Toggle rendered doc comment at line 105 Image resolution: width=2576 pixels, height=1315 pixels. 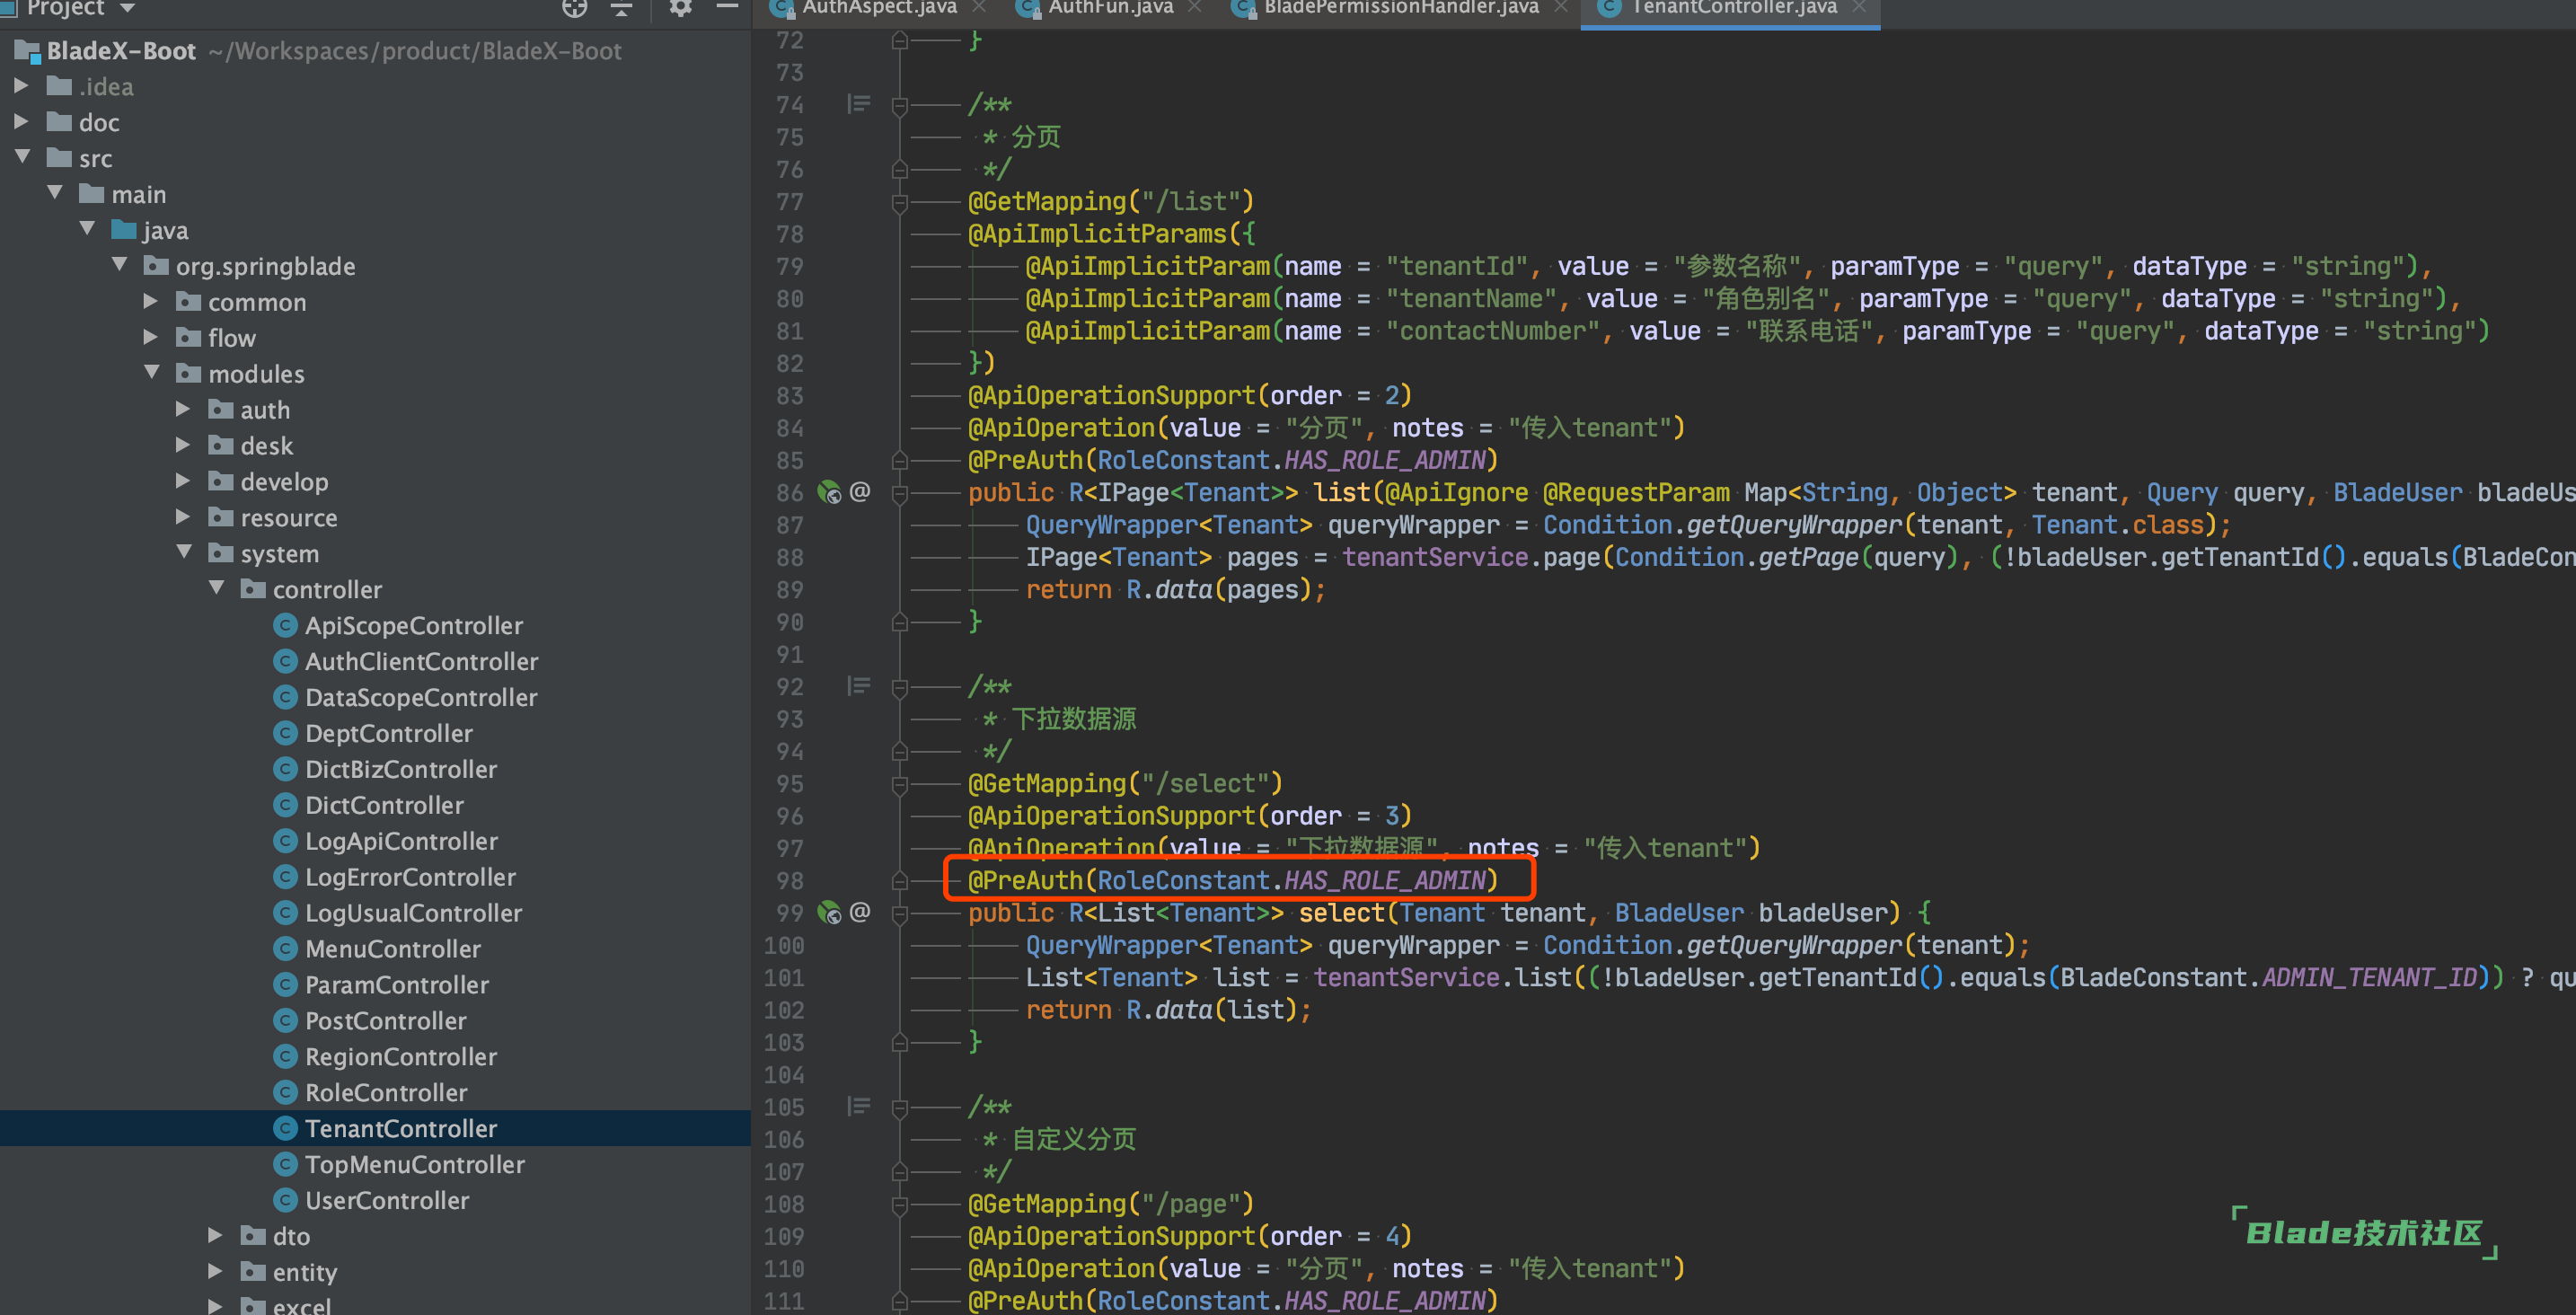coord(858,1105)
